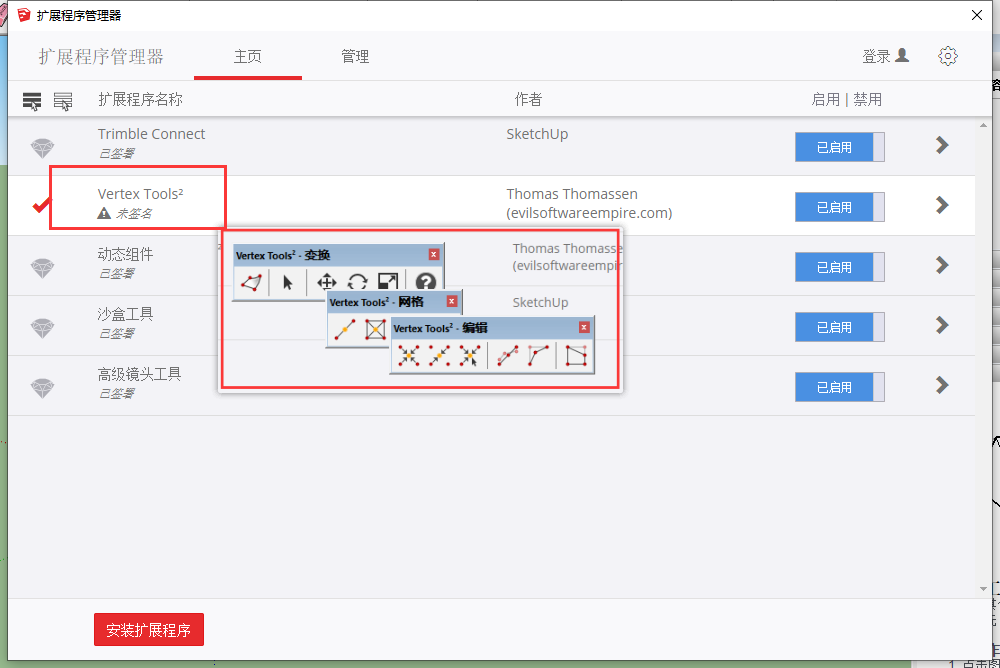Click the list scrollbar down arrow
The image size is (1000, 668).
click(x=983, y=588)
